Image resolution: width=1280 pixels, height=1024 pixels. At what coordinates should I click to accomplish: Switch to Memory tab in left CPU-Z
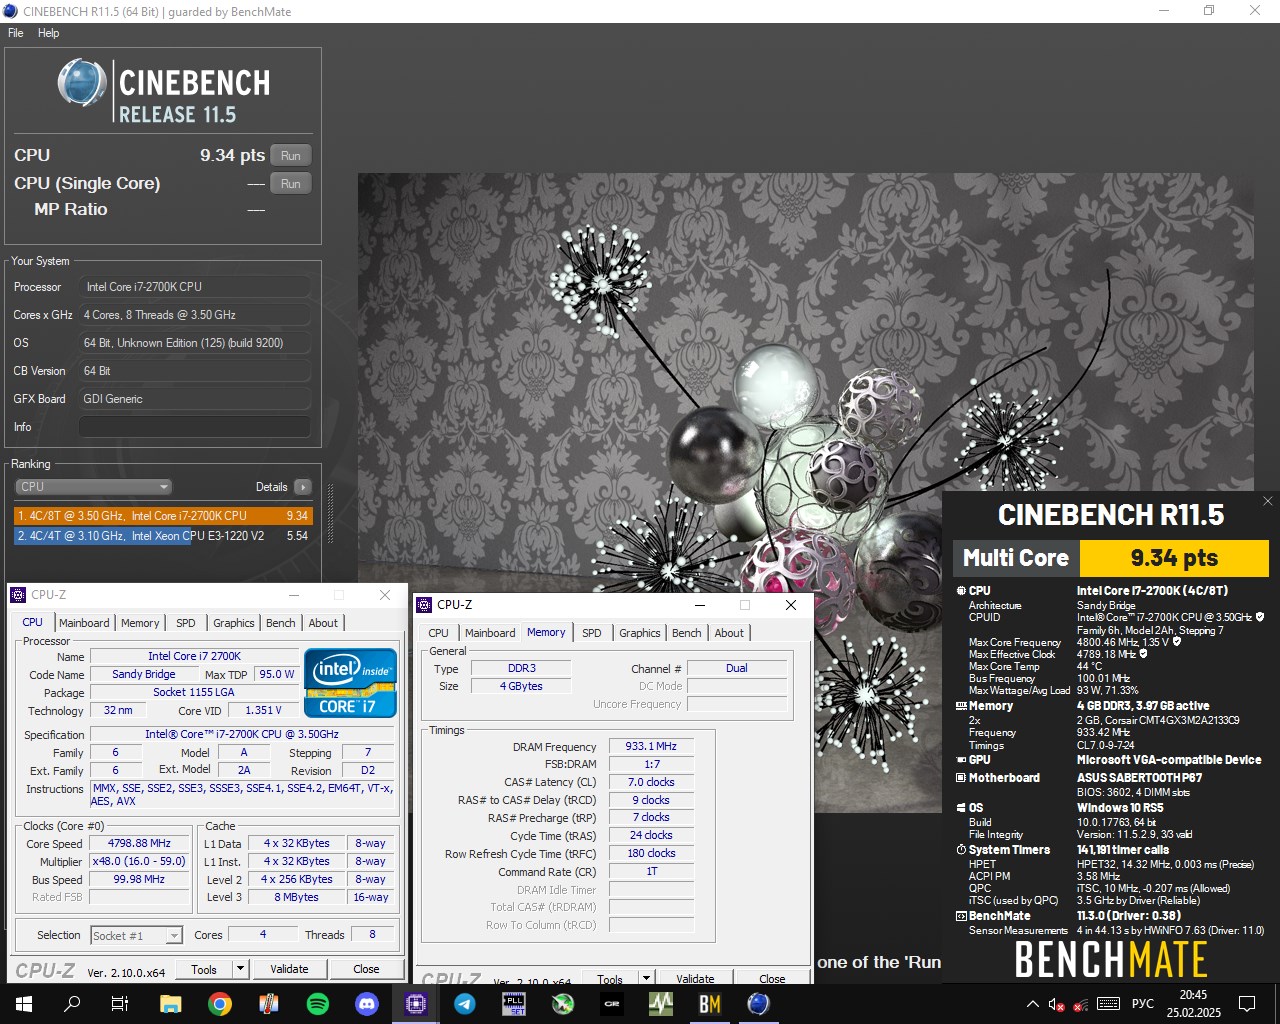[140, 623]
